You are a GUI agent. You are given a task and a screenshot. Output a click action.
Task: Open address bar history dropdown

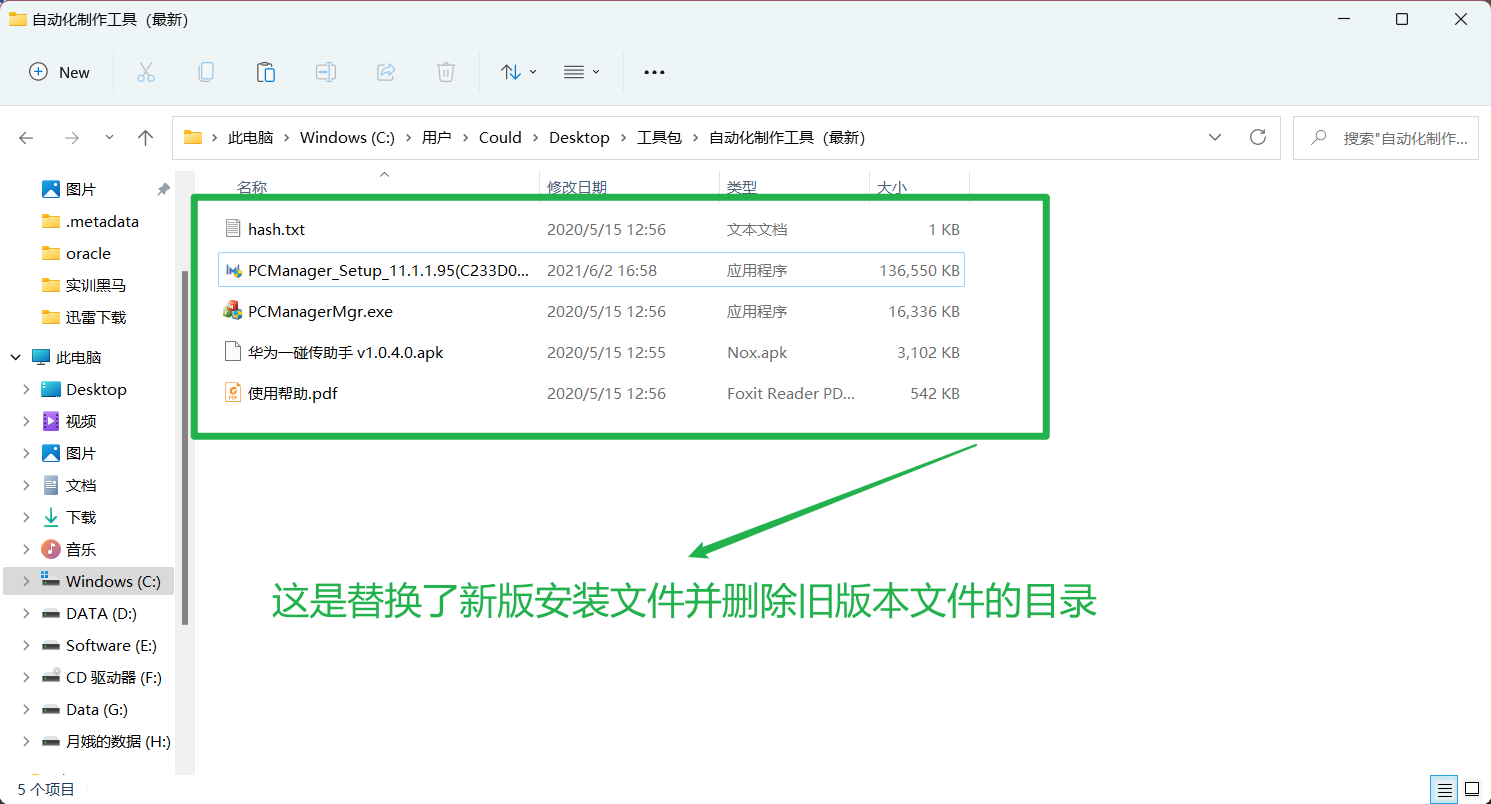(1215, 138)
